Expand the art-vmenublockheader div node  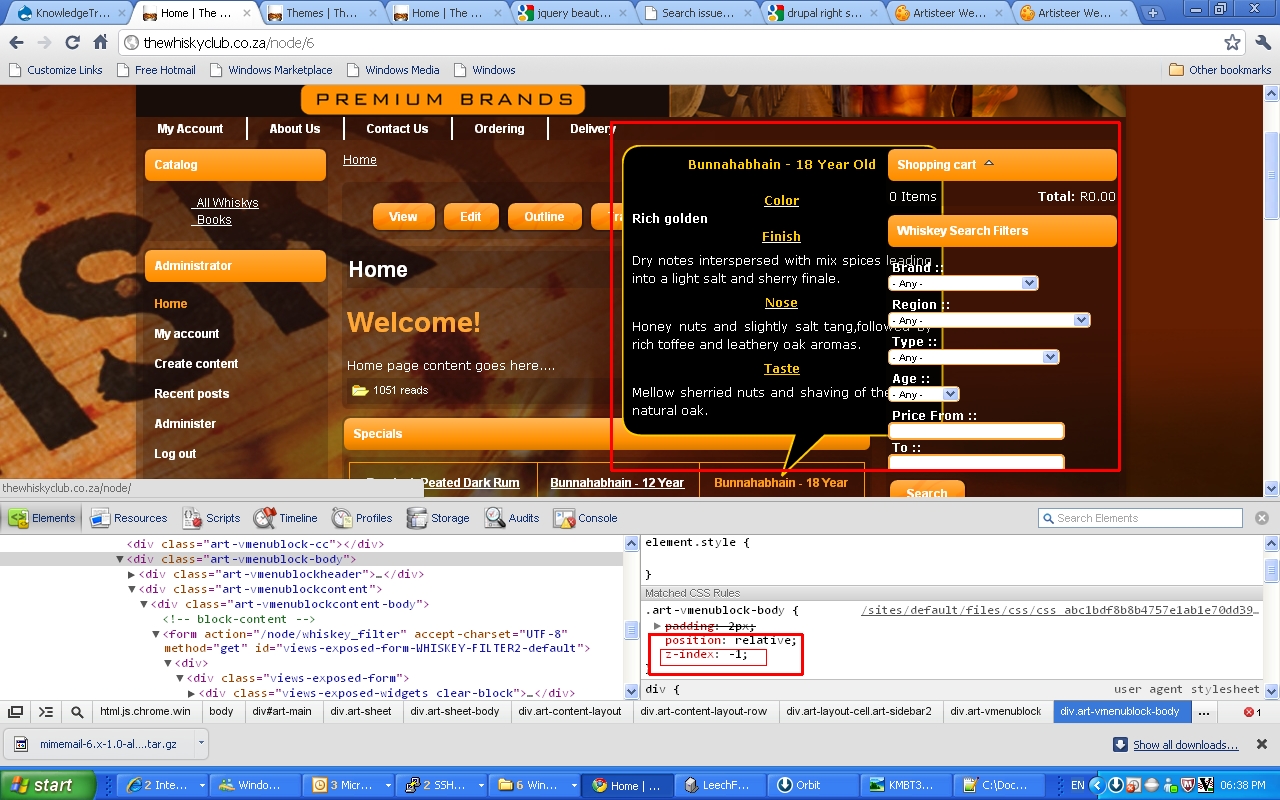pyautogui.click(x=132, y=575)
